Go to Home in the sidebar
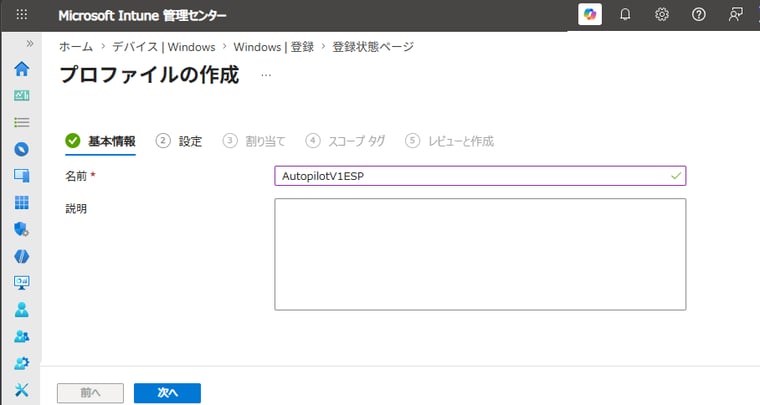The image size is (760, 405). 21,69
